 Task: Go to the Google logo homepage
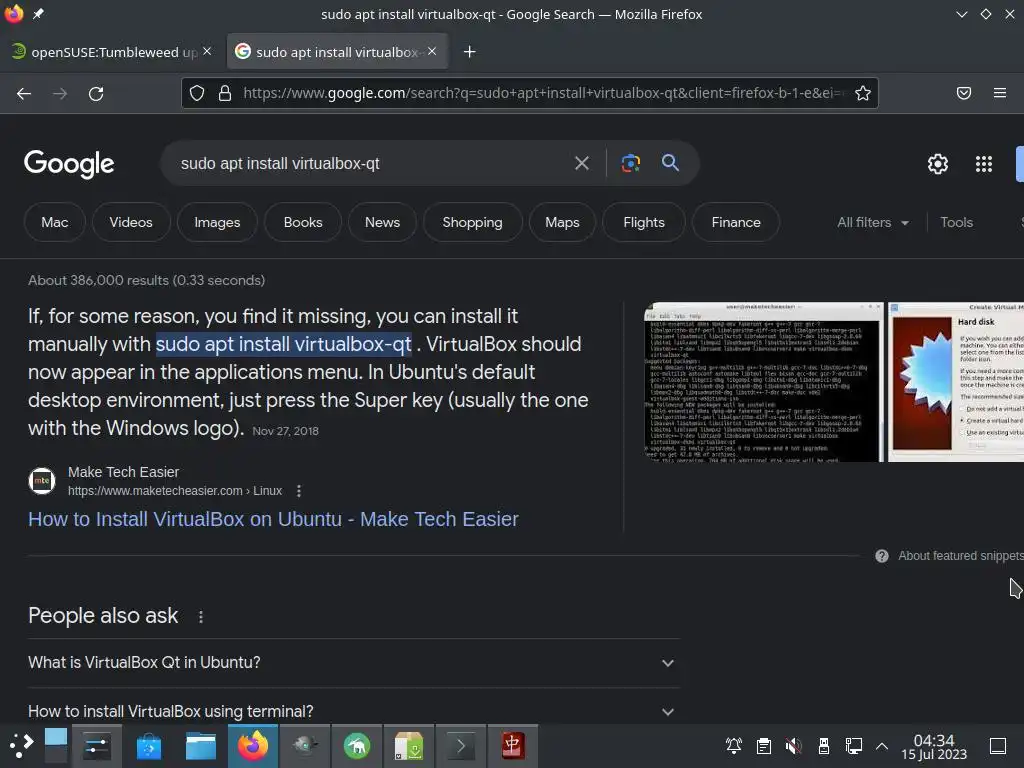pyautogui.click(x=69, y=164)
